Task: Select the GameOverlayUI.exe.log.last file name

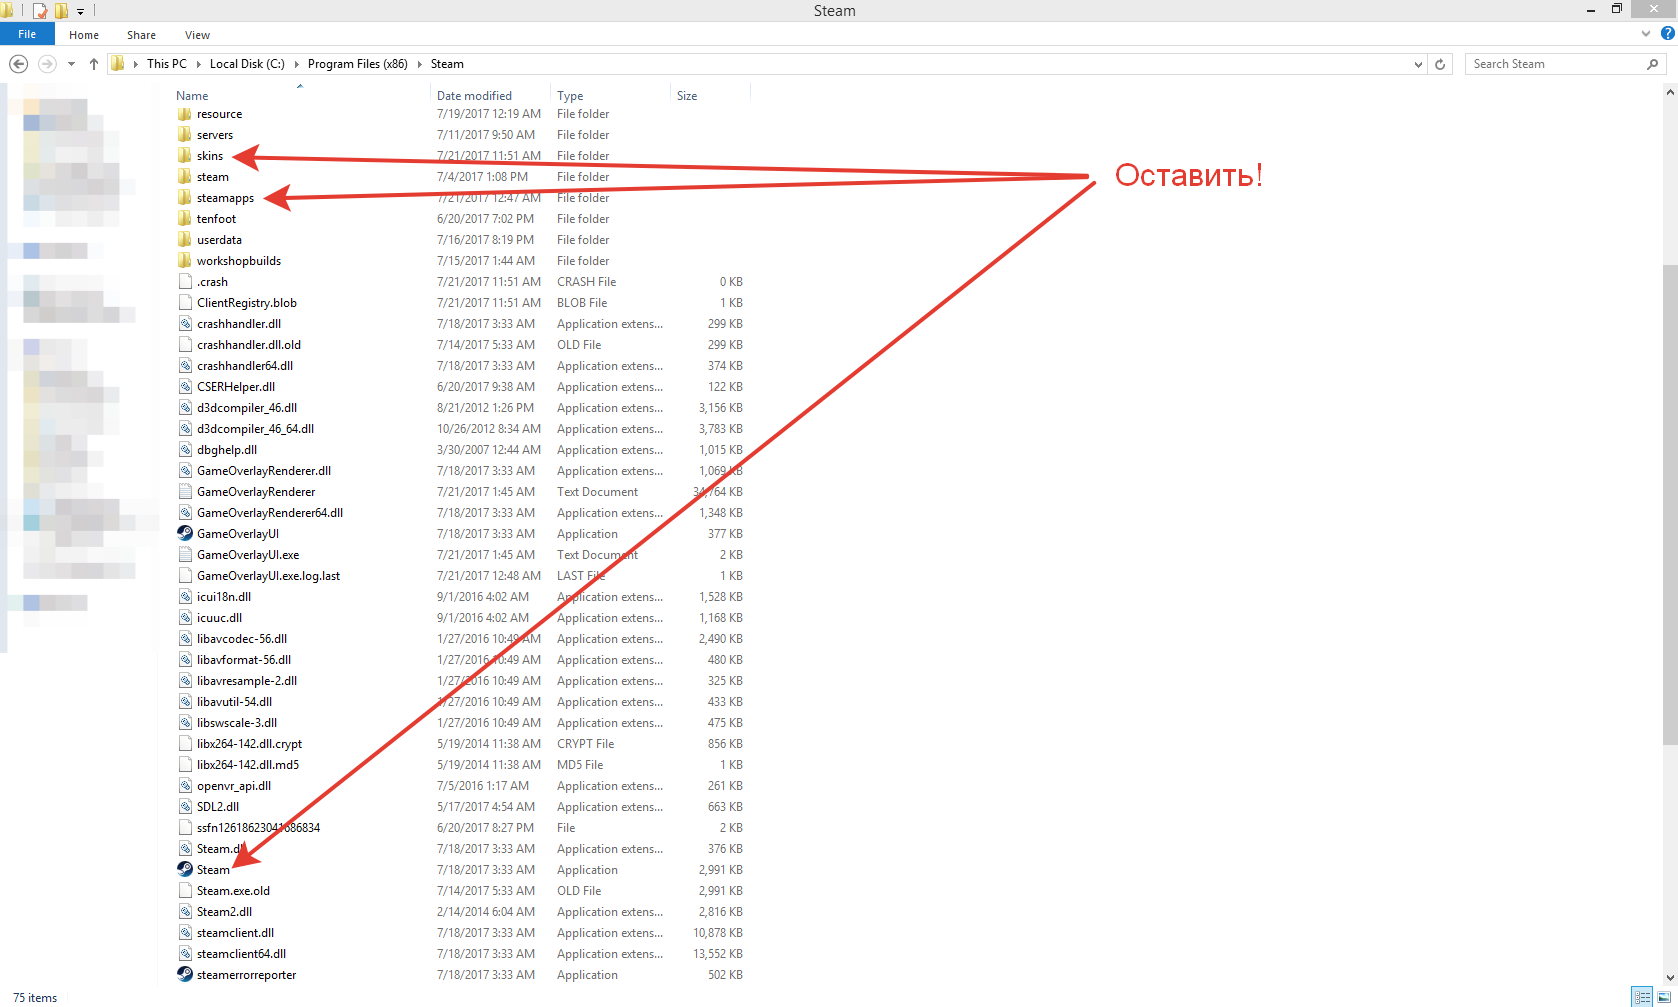Action: tap(268, 576)
